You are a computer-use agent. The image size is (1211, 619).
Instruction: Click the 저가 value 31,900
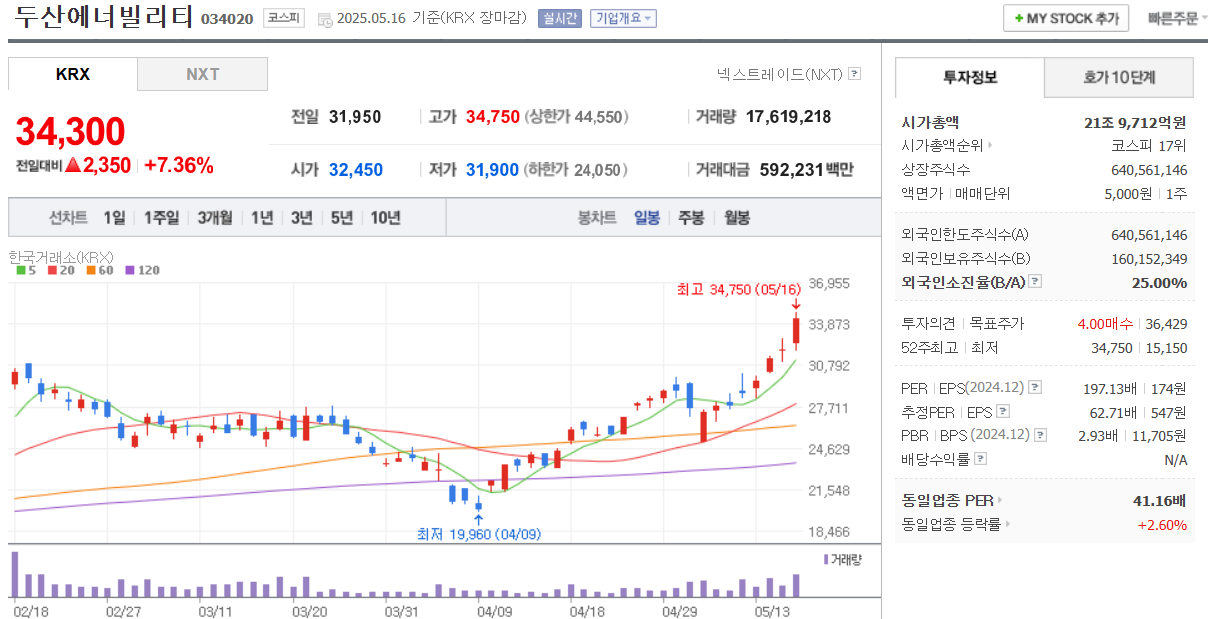[x=493, y=170]
